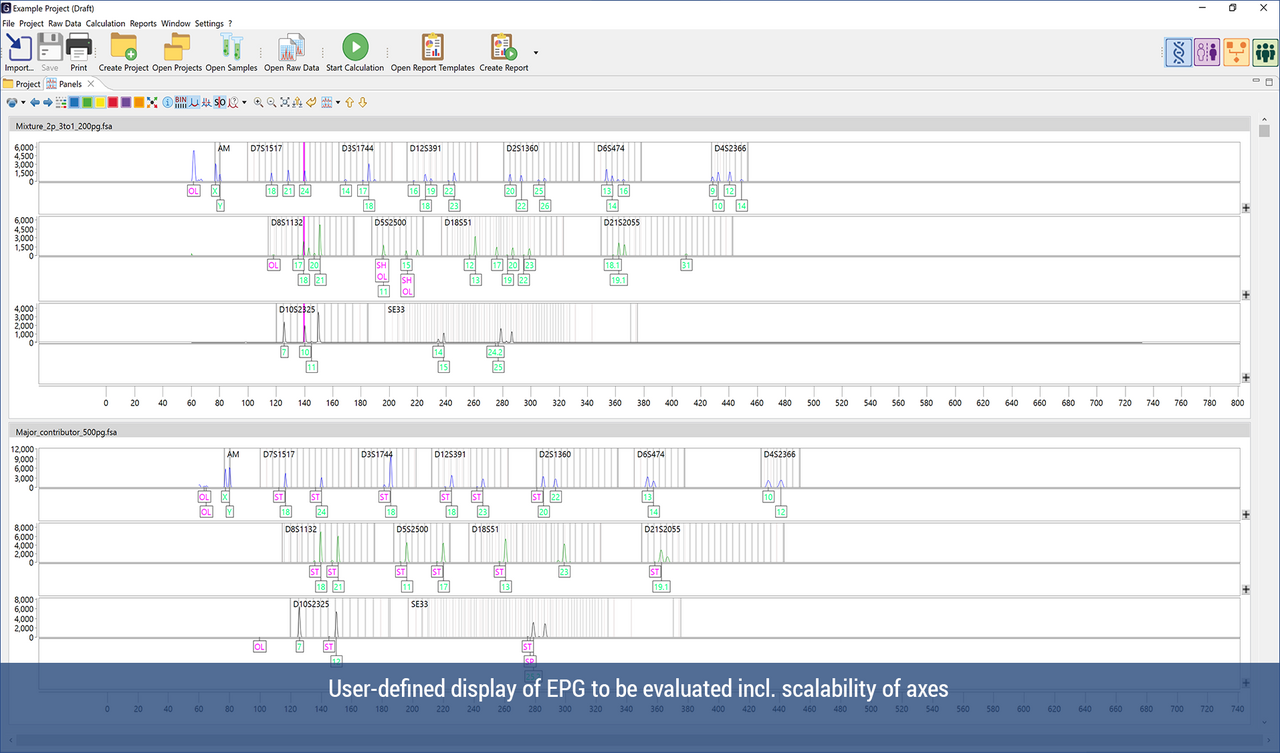Screen dimensions: 1280x753
Task: Toggle the BIN display button
Action: (181, 102)
